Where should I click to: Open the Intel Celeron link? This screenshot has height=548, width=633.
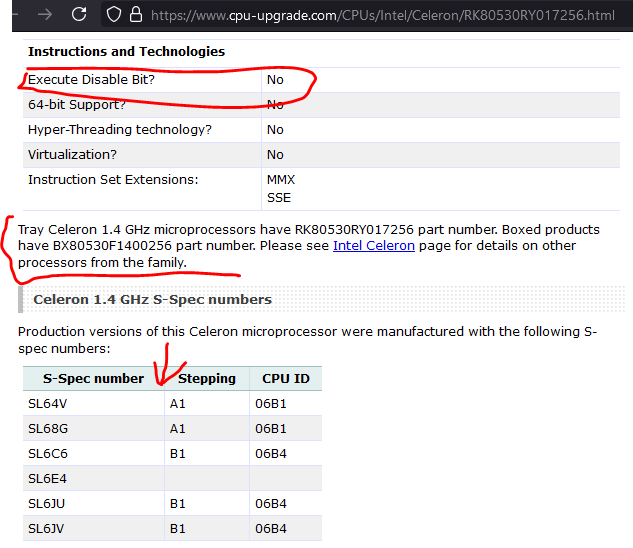pyautogui.click(x=374, y=246)
